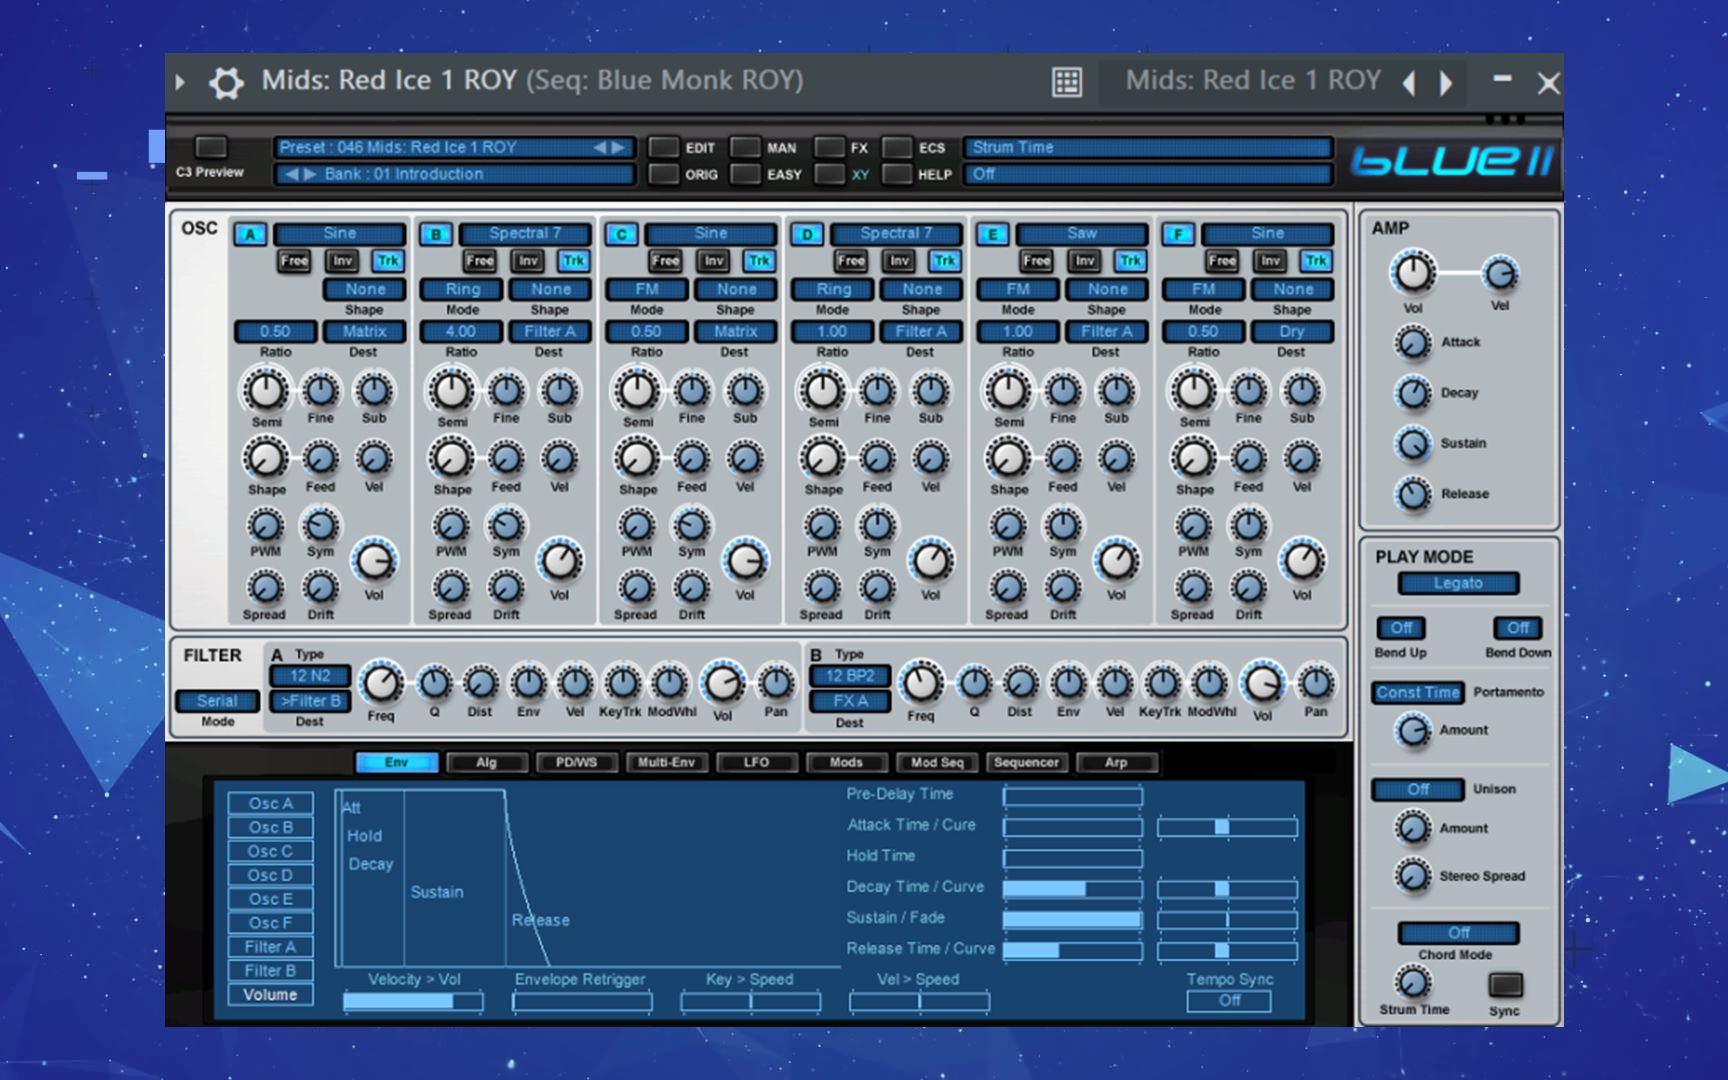Click the Strum Time knob

tap(1412, 983)
